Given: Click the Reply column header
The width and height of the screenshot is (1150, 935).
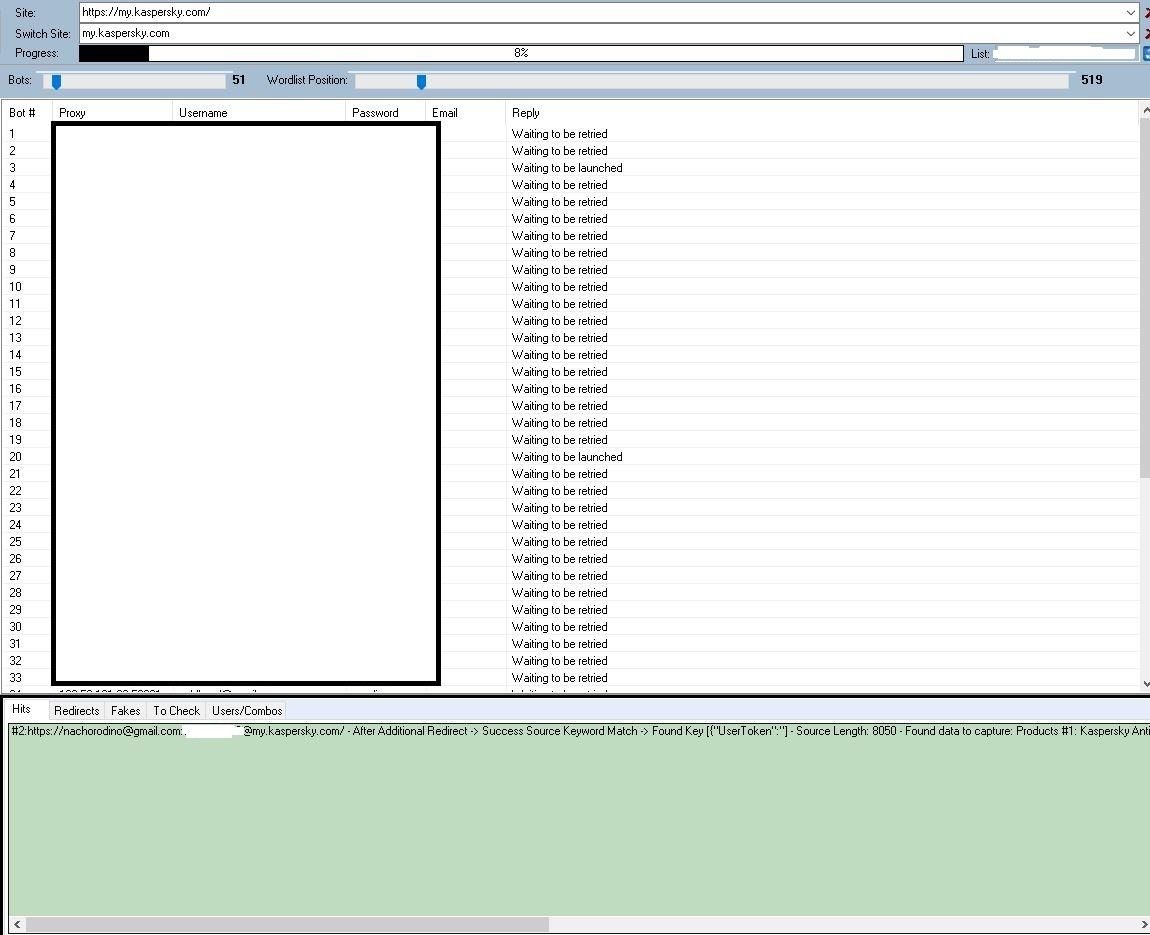Looking at the screenshot, I should (526, 113).
